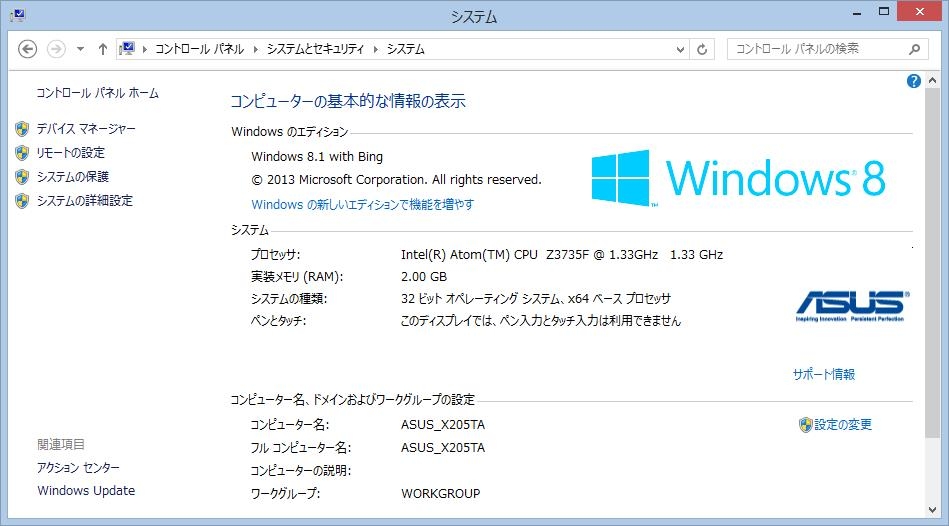This screenshot has height=526, width=949.
Task: Click shield icon beside リモートの設定
Action: [x=22, y=153]
